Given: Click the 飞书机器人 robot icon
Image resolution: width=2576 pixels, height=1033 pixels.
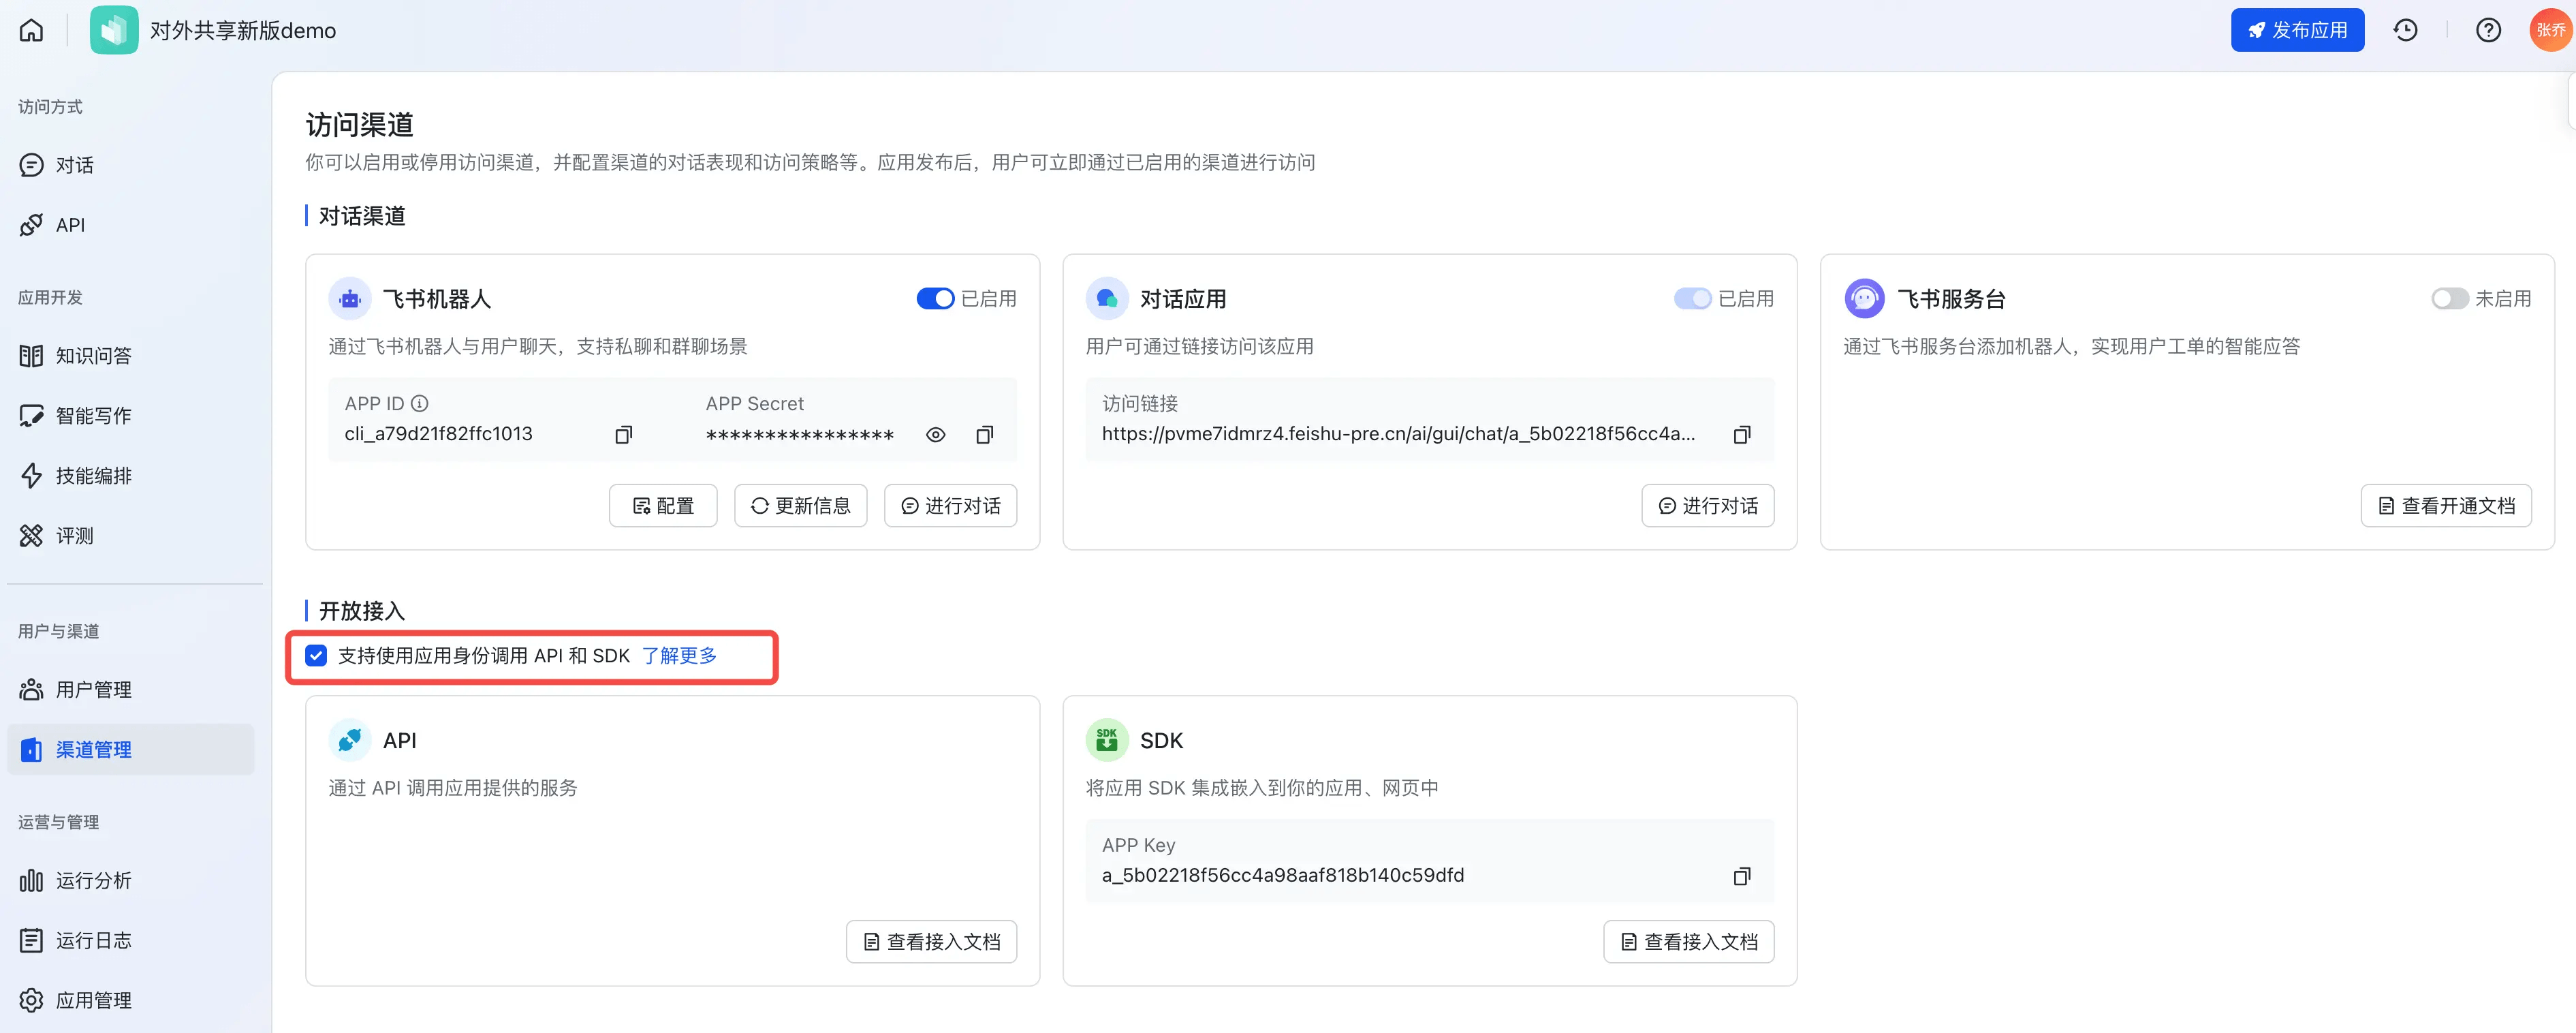Looking at the screenshot, I should (349, 298).
